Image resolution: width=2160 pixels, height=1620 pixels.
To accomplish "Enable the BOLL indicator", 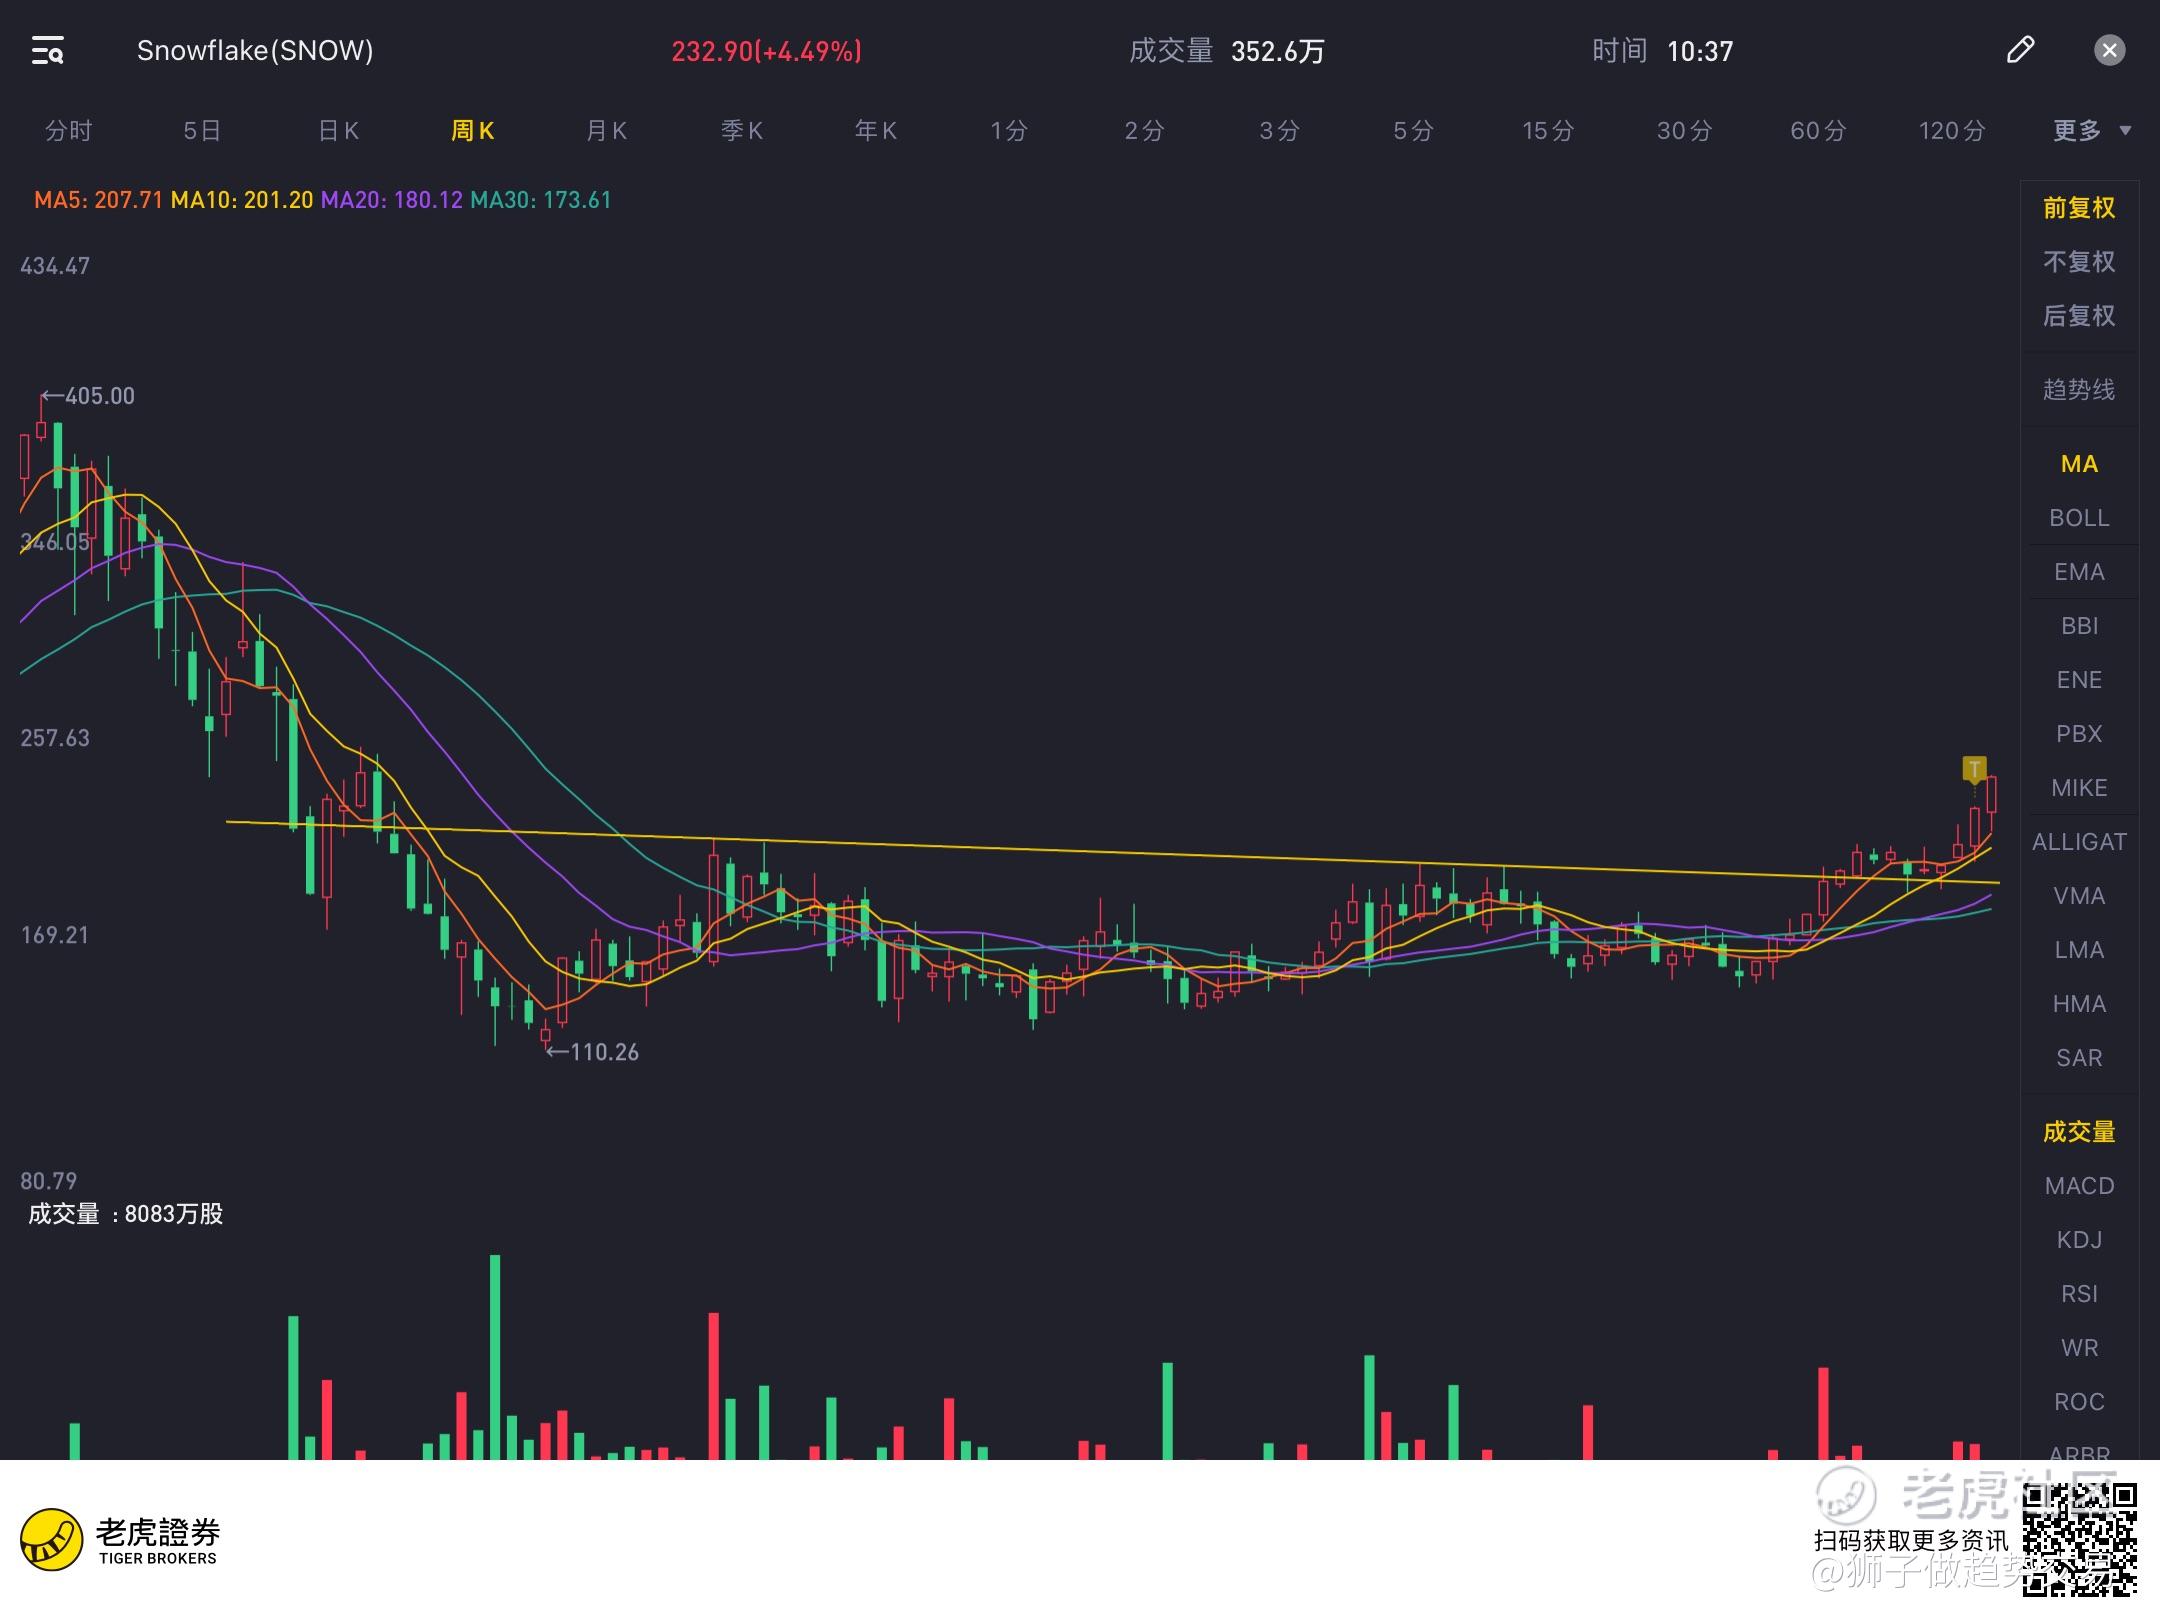I will pyautogui.click(x=2079, y=518).
